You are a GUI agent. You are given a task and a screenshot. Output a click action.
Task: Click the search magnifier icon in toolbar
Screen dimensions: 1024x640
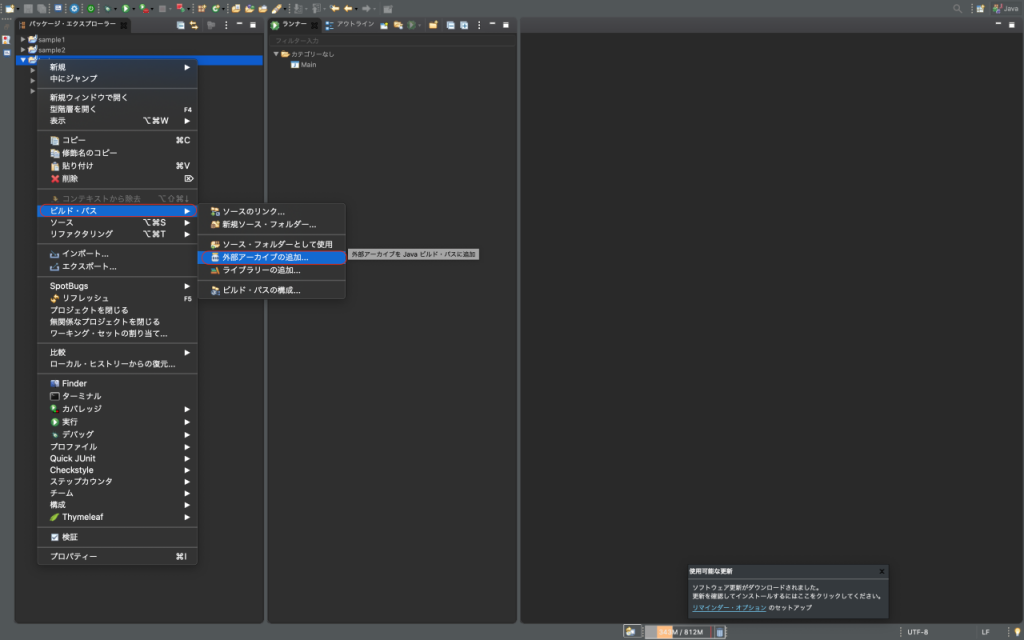point(957,8)
